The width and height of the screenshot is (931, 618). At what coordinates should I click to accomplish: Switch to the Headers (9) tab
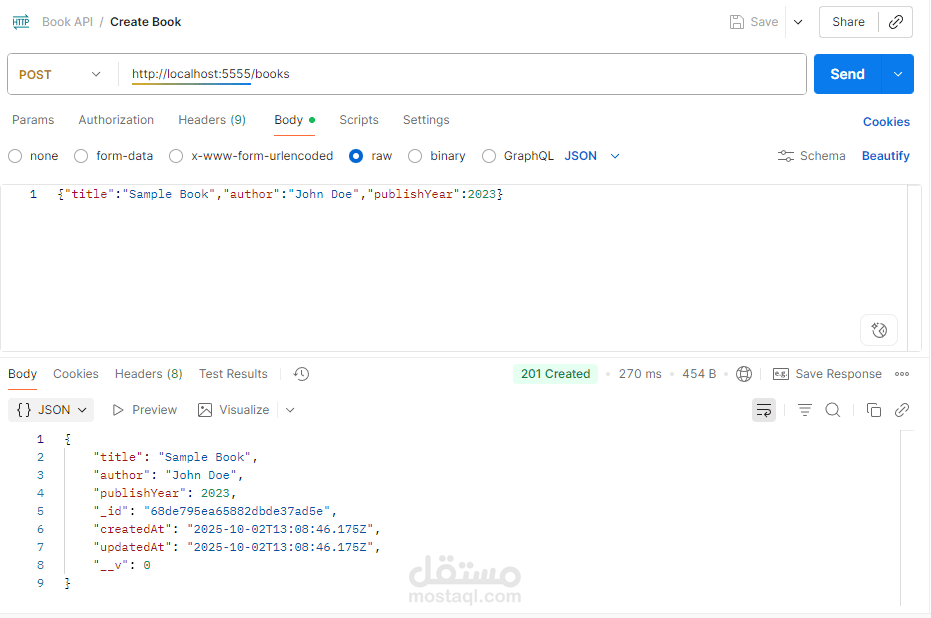click(x=211, y=120)
